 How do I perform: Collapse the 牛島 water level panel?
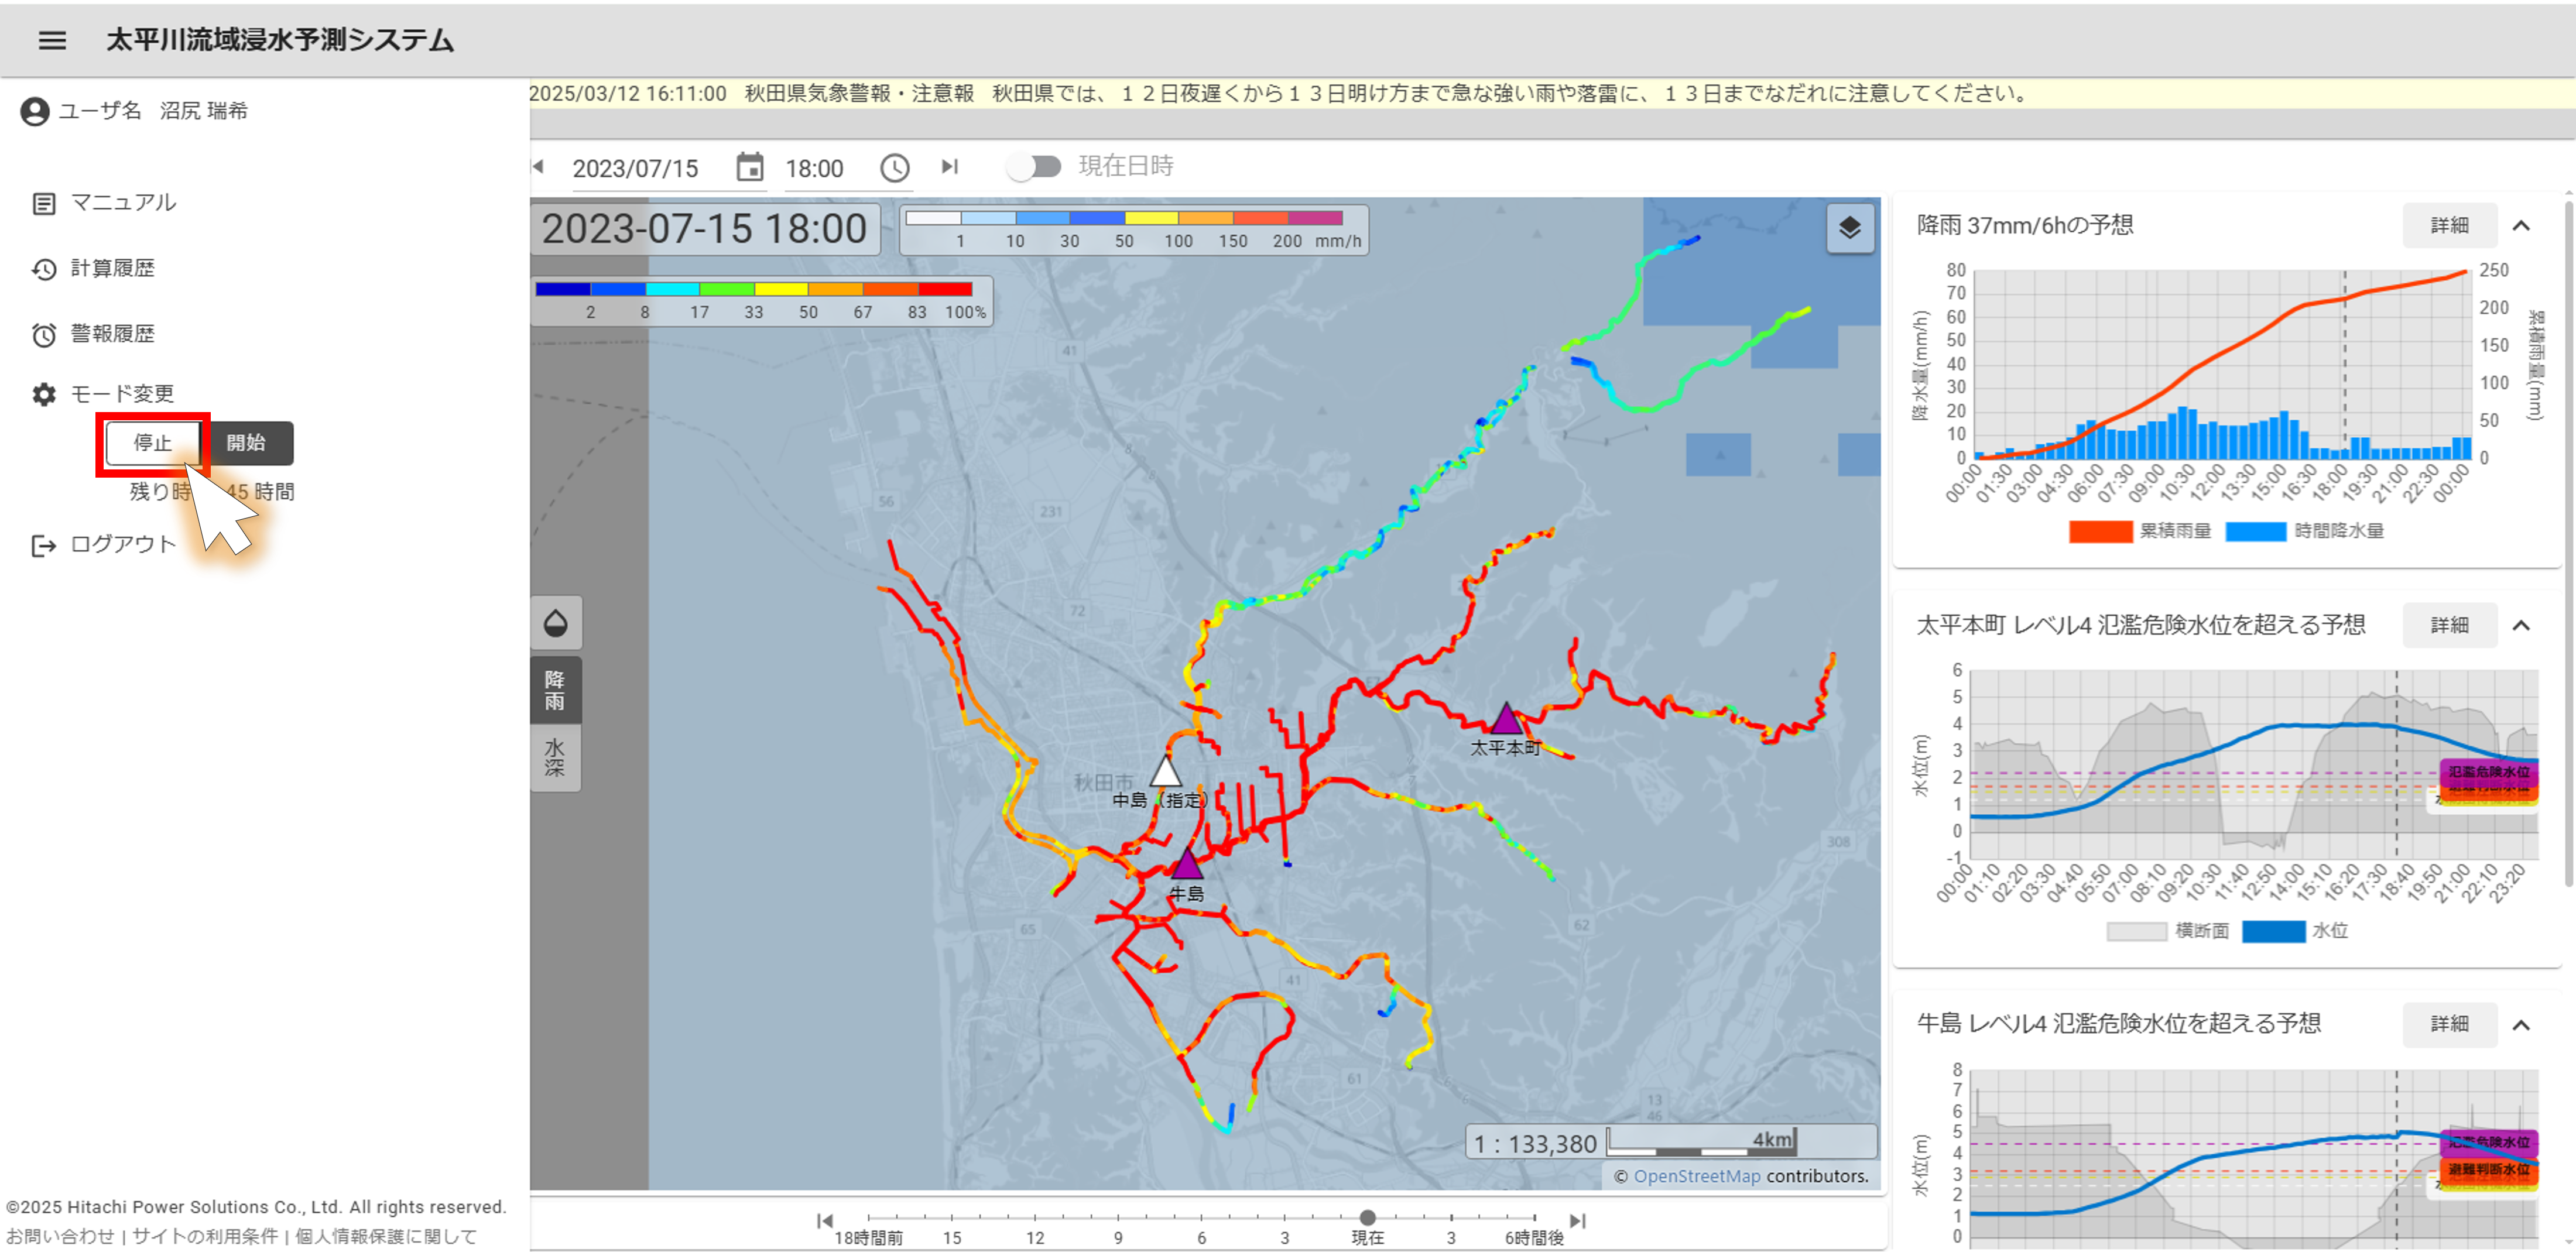pos(2521,1024)
